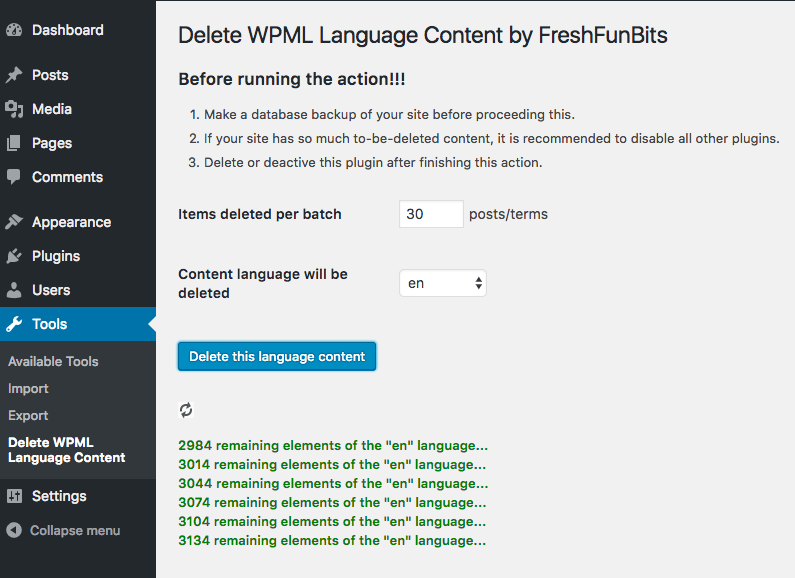
Task: Select Delete WPML Language Content submenu
Action: tap(66, 450)
